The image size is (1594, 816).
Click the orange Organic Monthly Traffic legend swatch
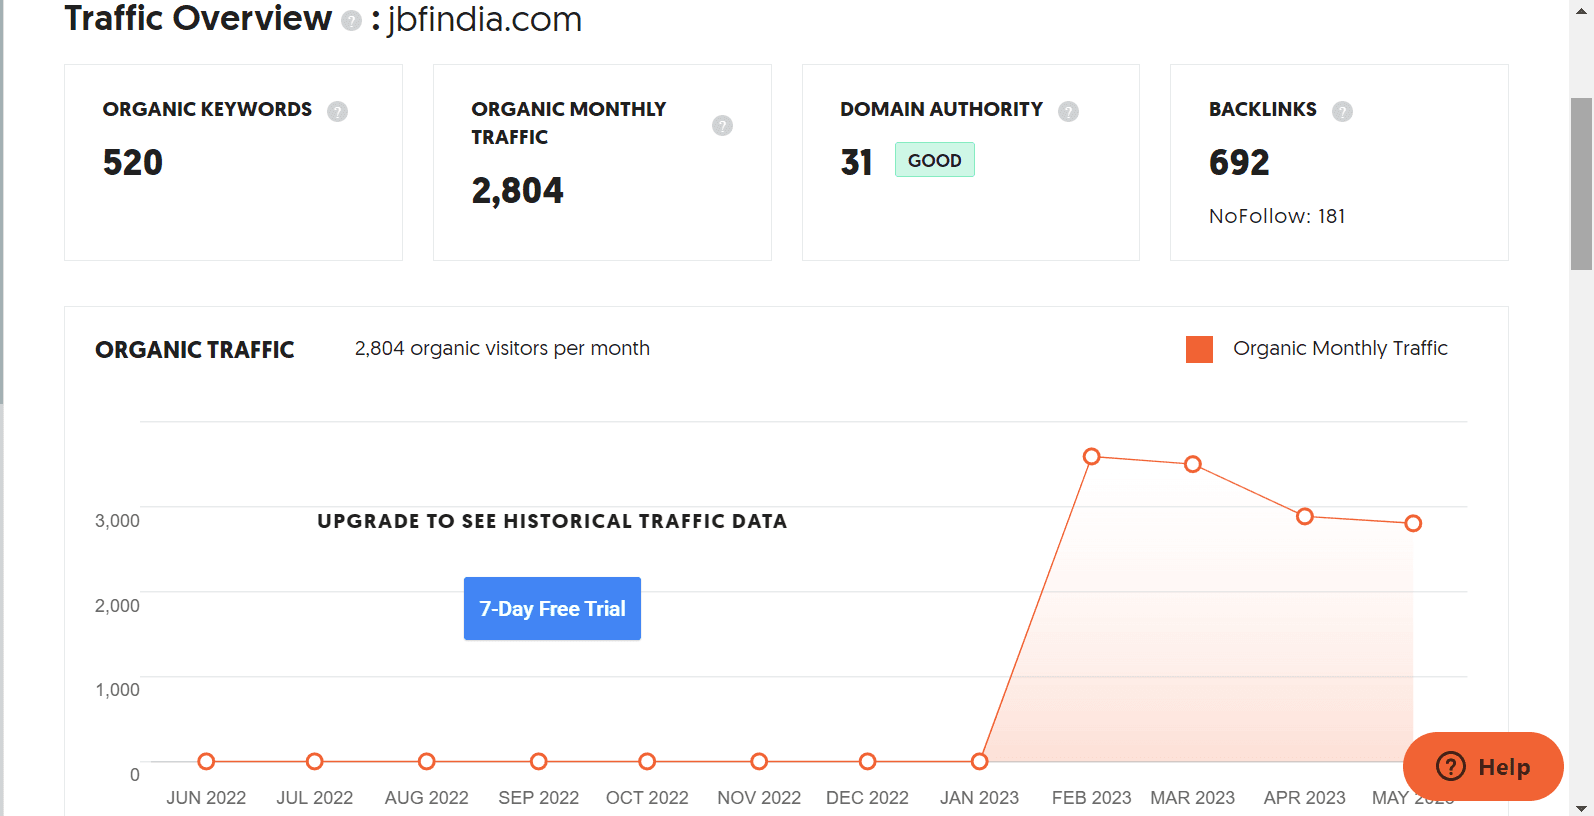pyautogui.click(x=1199, y=349)
